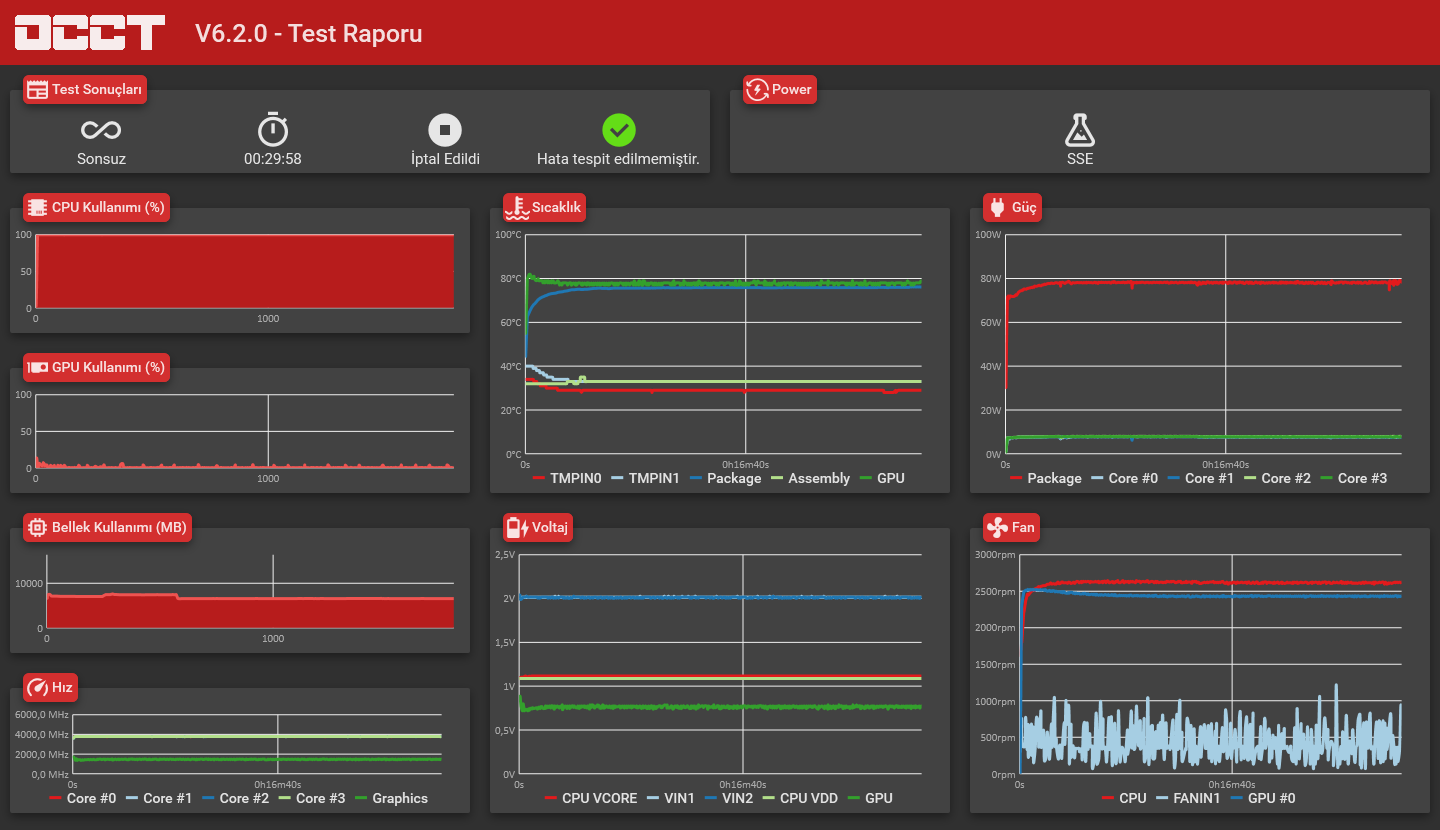Select the Power section label
The height and width of the screenshot is (830, 1440).
780,89
